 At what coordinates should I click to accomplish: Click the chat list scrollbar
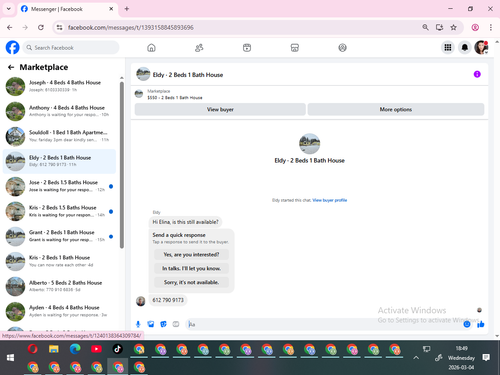click(122, 165)
